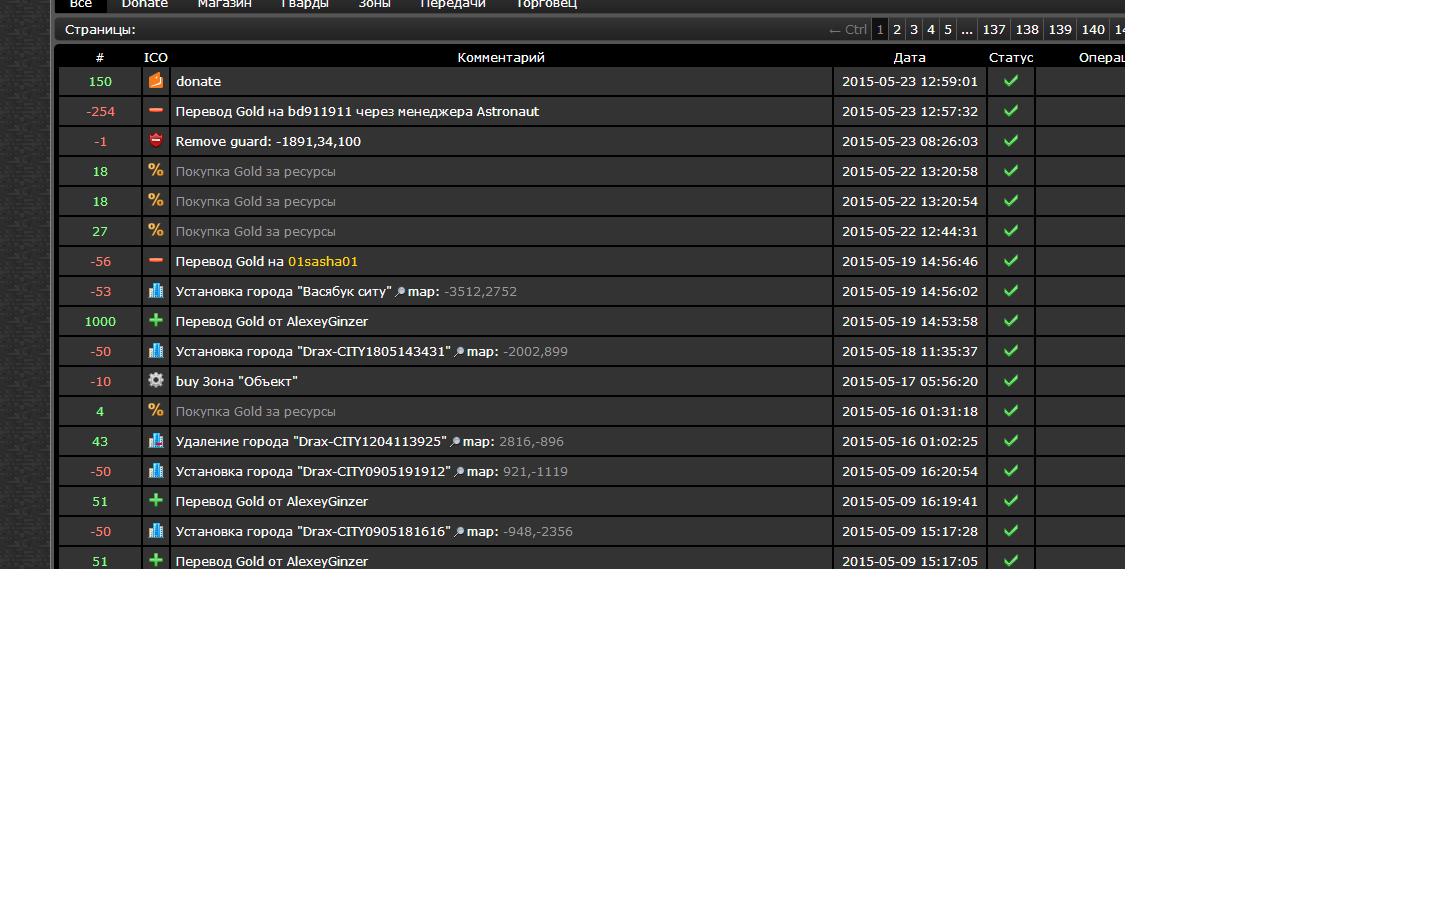Screen dimensions: 1440x900
Task: Click the ellipsis page button
Action: pyautogui.click(x=966, y=30)
